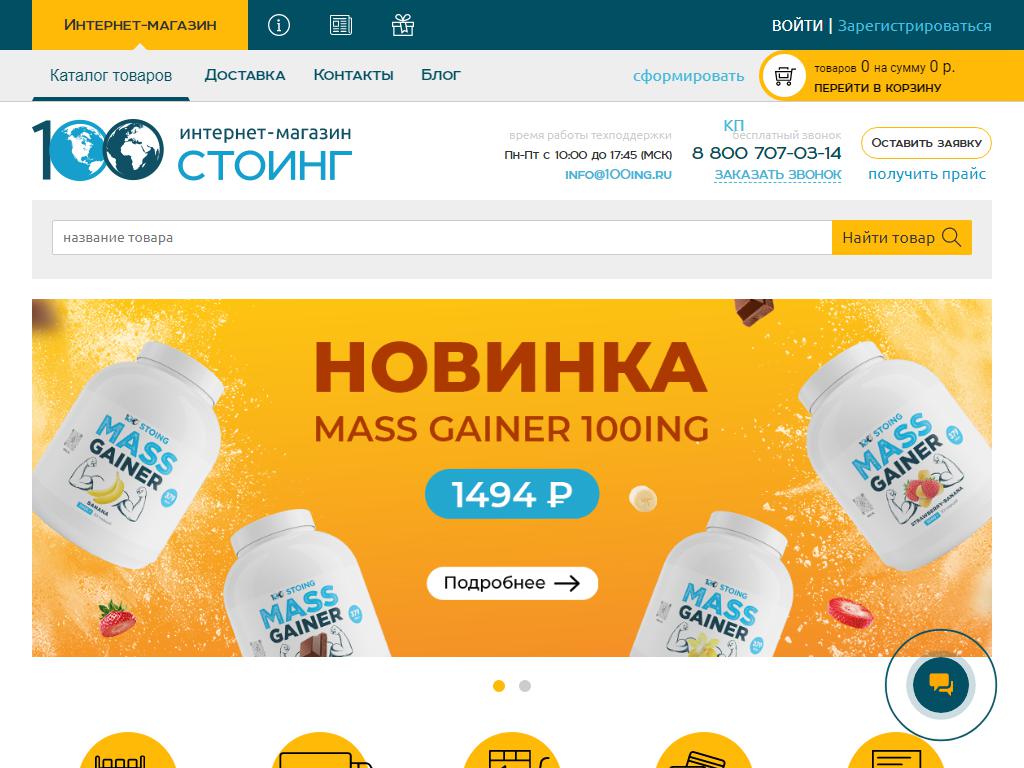This screenshot has width=1024, height=768.
Task: Switch to the second grey slider dot
Action: (524, 686)
